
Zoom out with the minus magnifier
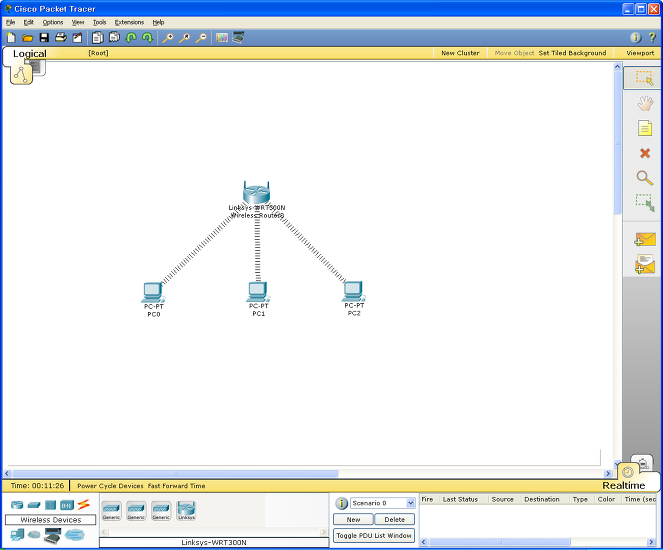tap(201, 38)
